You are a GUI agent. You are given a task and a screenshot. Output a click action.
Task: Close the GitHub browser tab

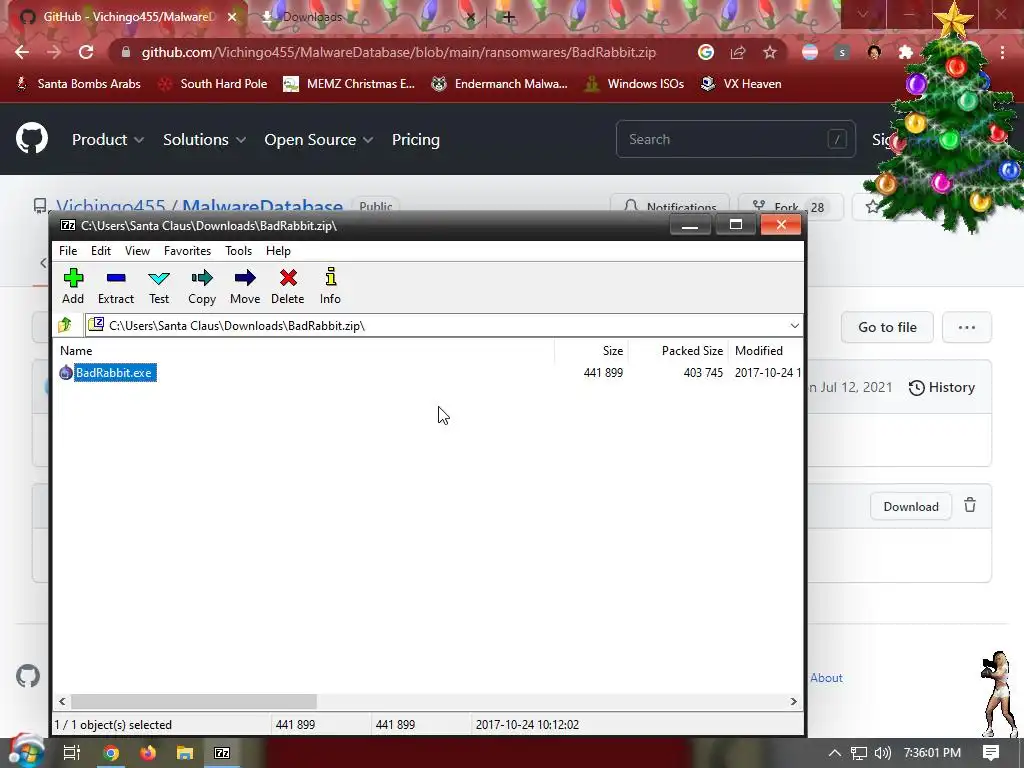click(232, 17)
